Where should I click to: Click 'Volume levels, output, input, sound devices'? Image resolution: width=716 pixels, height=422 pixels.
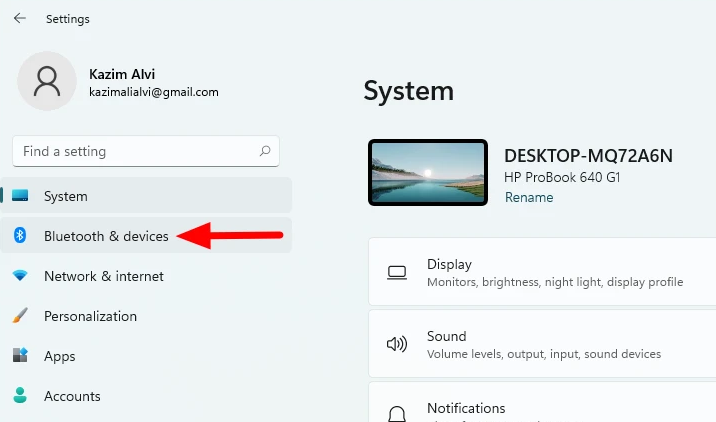[x=544, y=354]
